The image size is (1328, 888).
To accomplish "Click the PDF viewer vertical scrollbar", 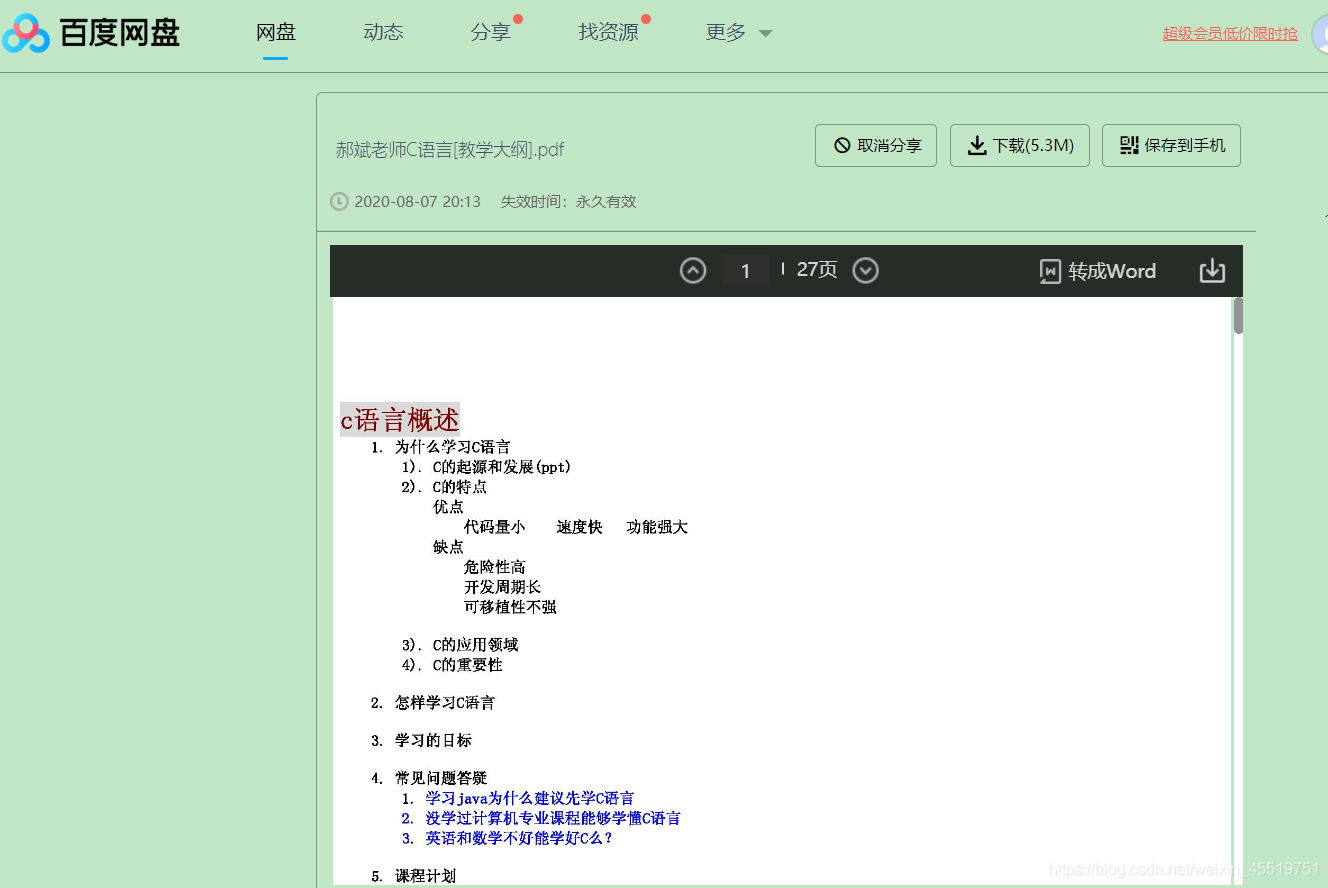I will click(1238, 316).
